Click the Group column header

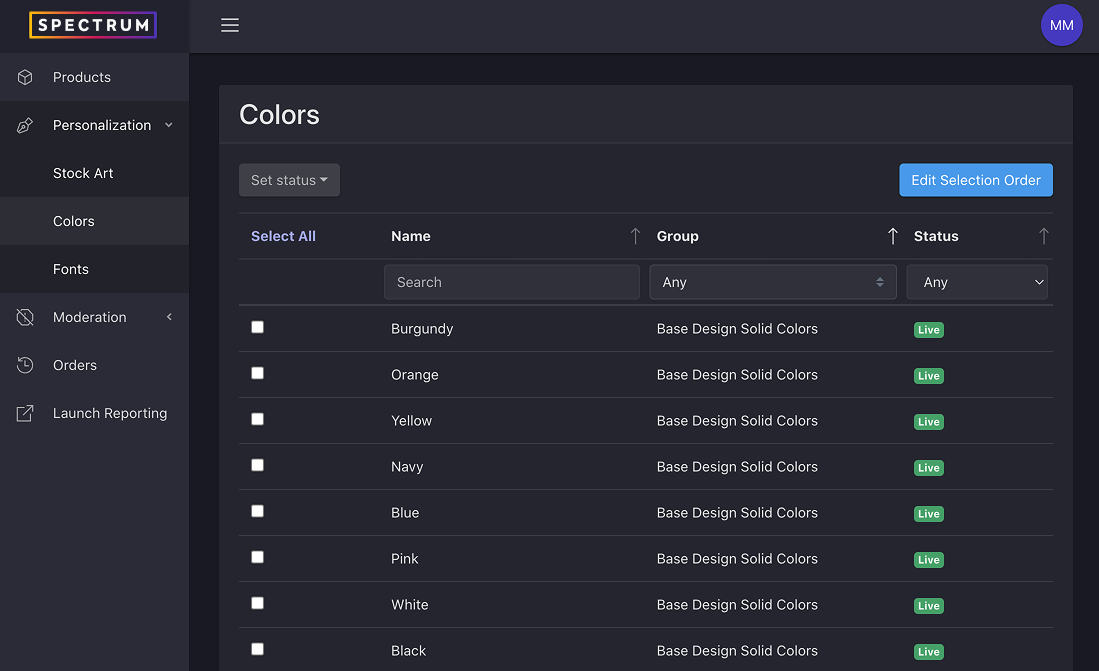click(677, 236)
